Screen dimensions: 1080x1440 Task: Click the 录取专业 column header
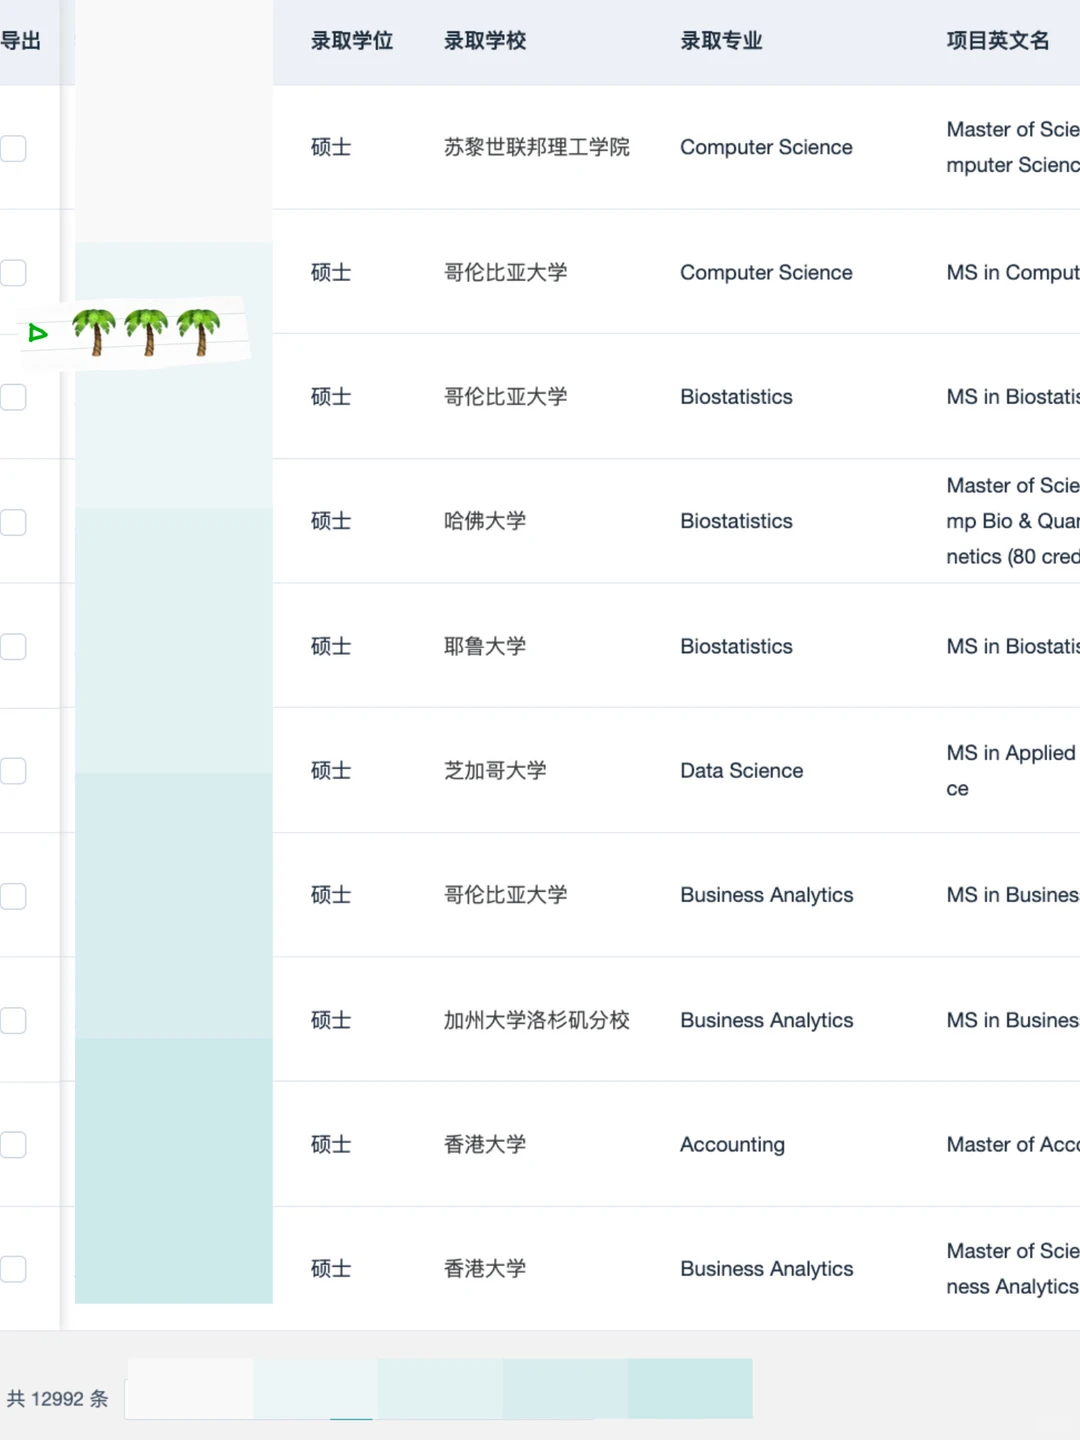click(721, 41)
